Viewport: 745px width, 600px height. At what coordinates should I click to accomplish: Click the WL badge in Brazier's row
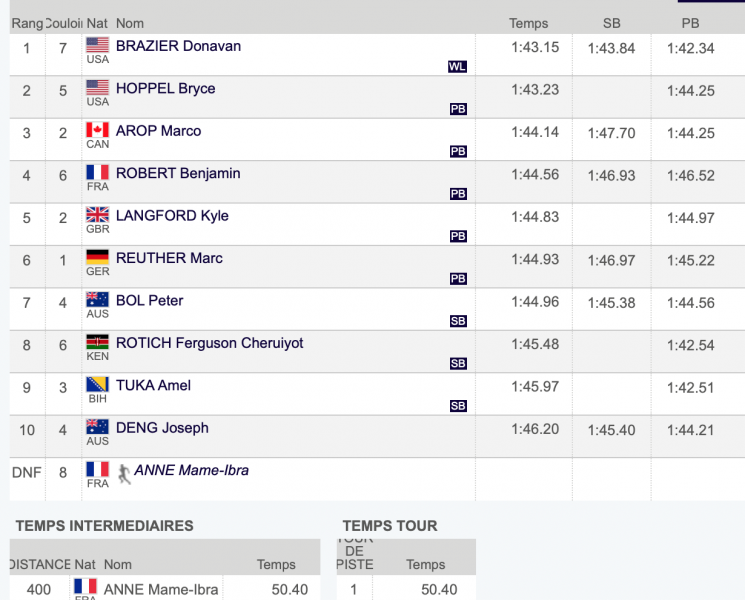pyautogui.click(x=457, y=67)
